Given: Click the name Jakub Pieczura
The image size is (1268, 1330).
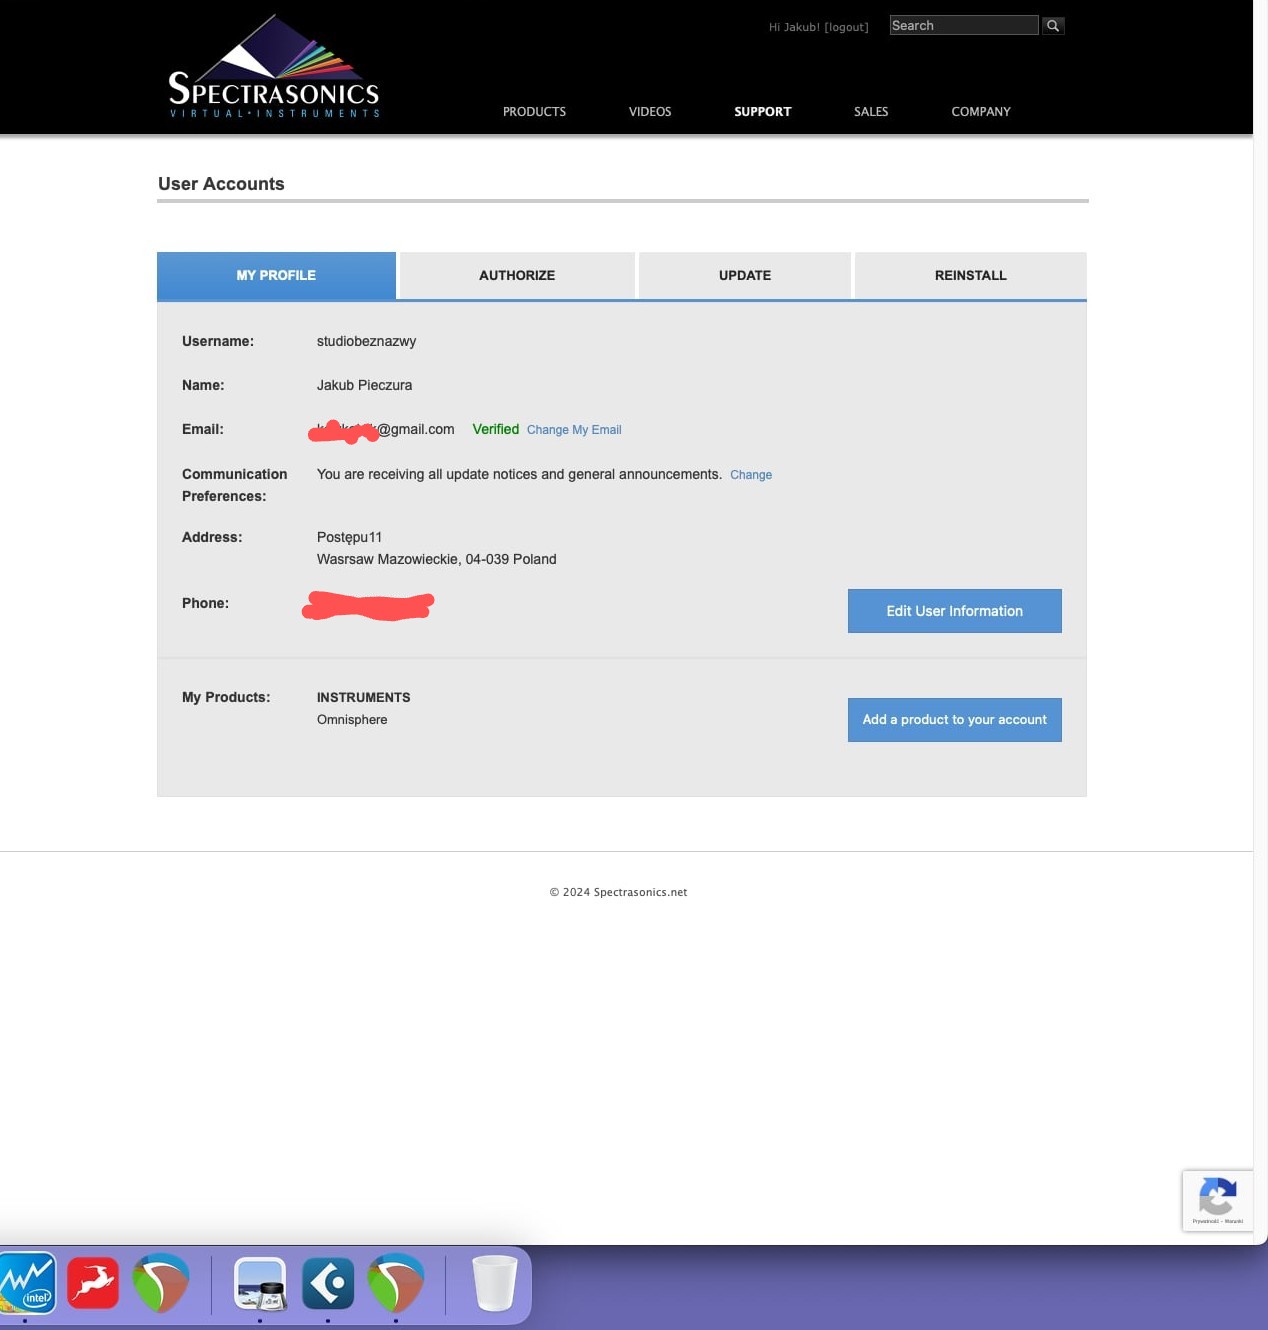Looking at the screenshot, I should coord(364,385).
